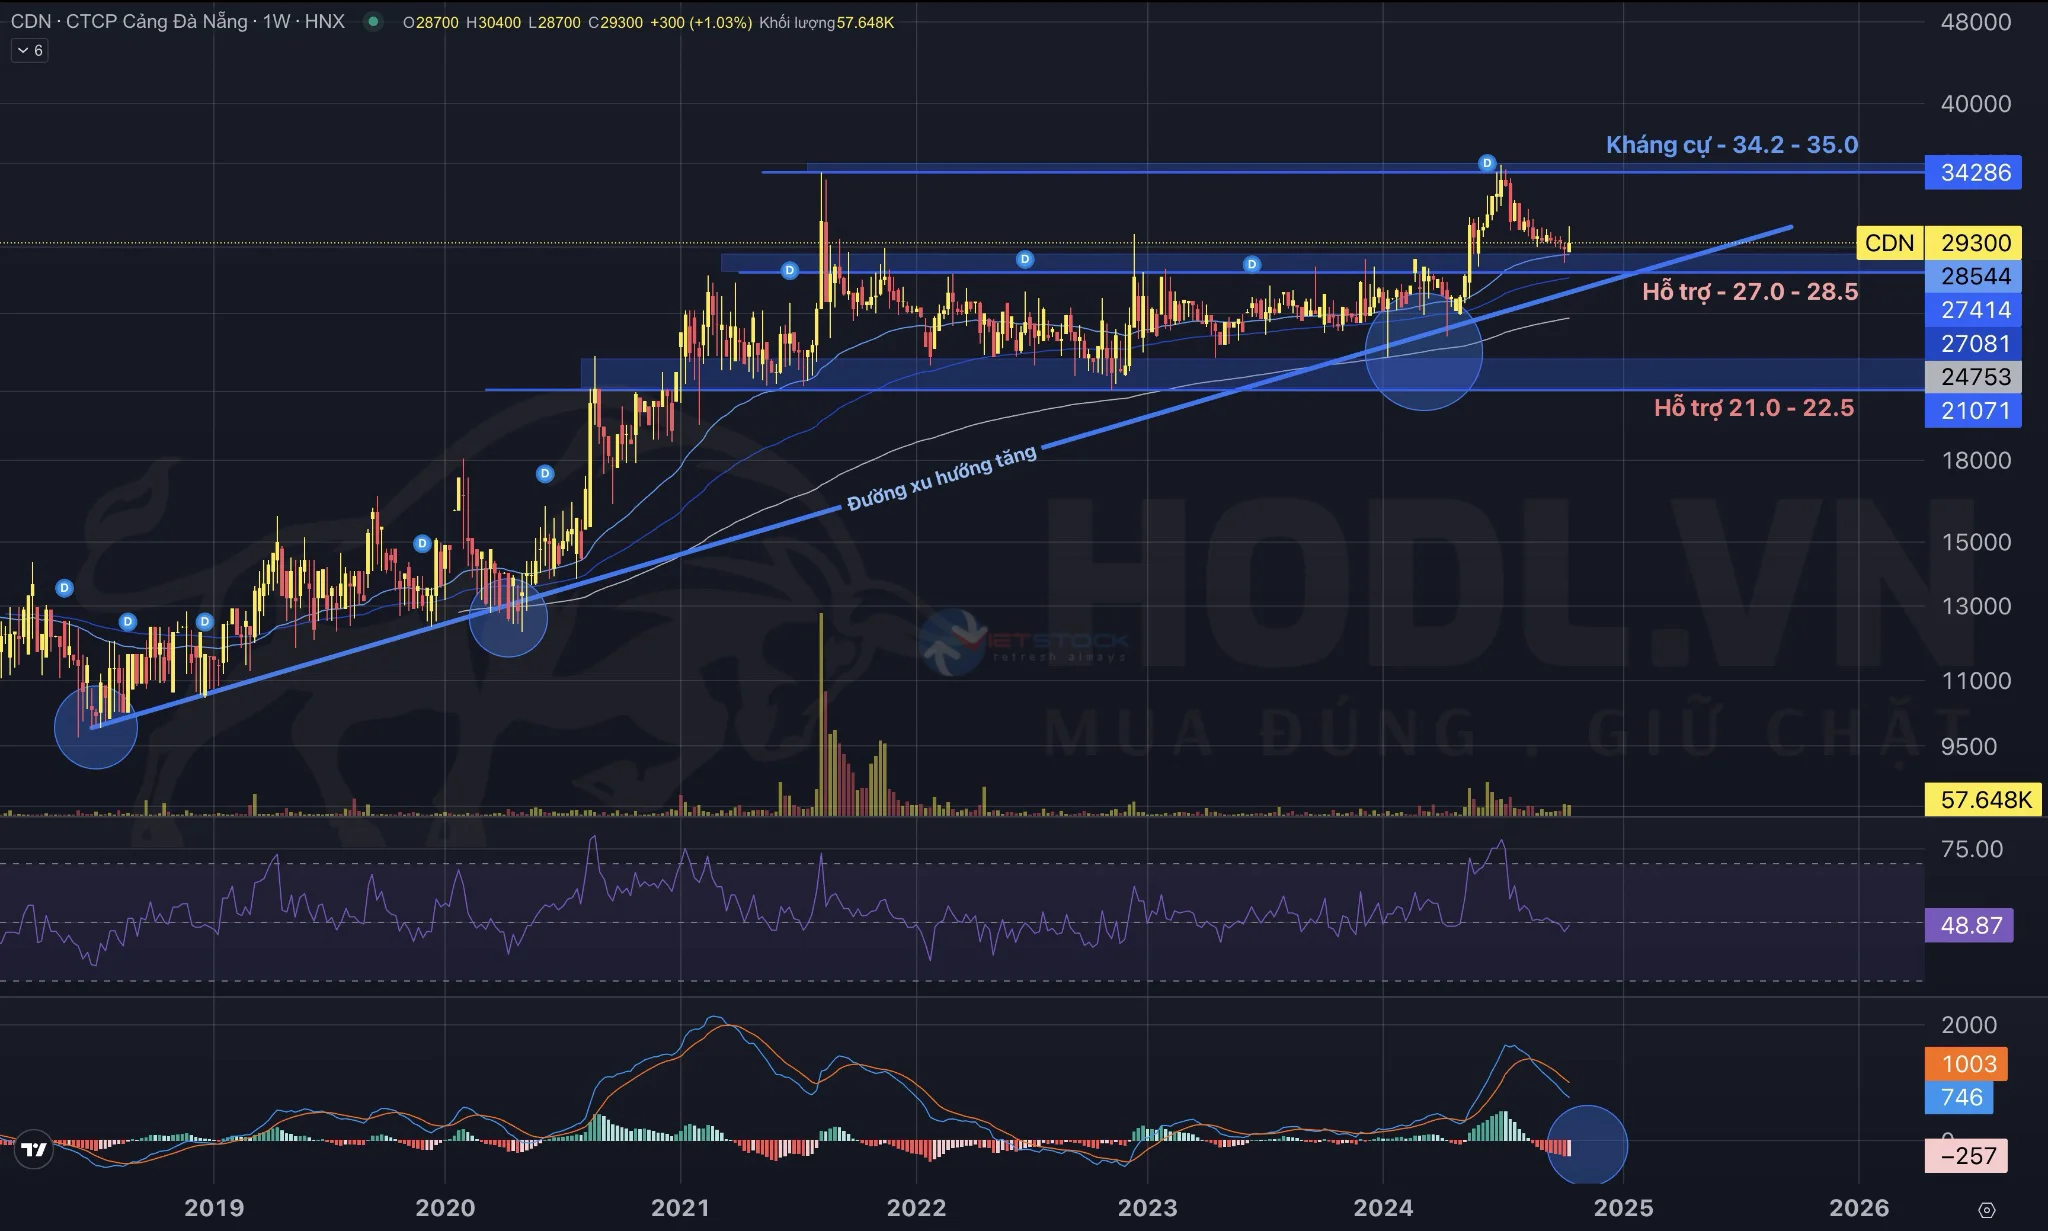Click the 2025 label on the time axis
This screenshot has height=1231, width=2048.
click(1623, 1208)
